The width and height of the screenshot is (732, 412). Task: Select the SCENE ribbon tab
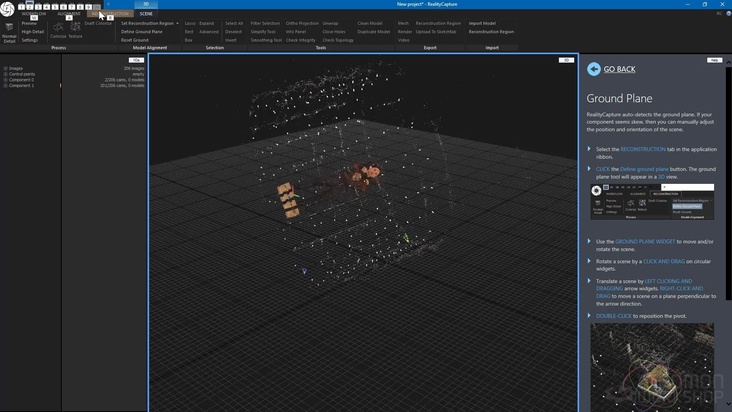tap(146, 14)
